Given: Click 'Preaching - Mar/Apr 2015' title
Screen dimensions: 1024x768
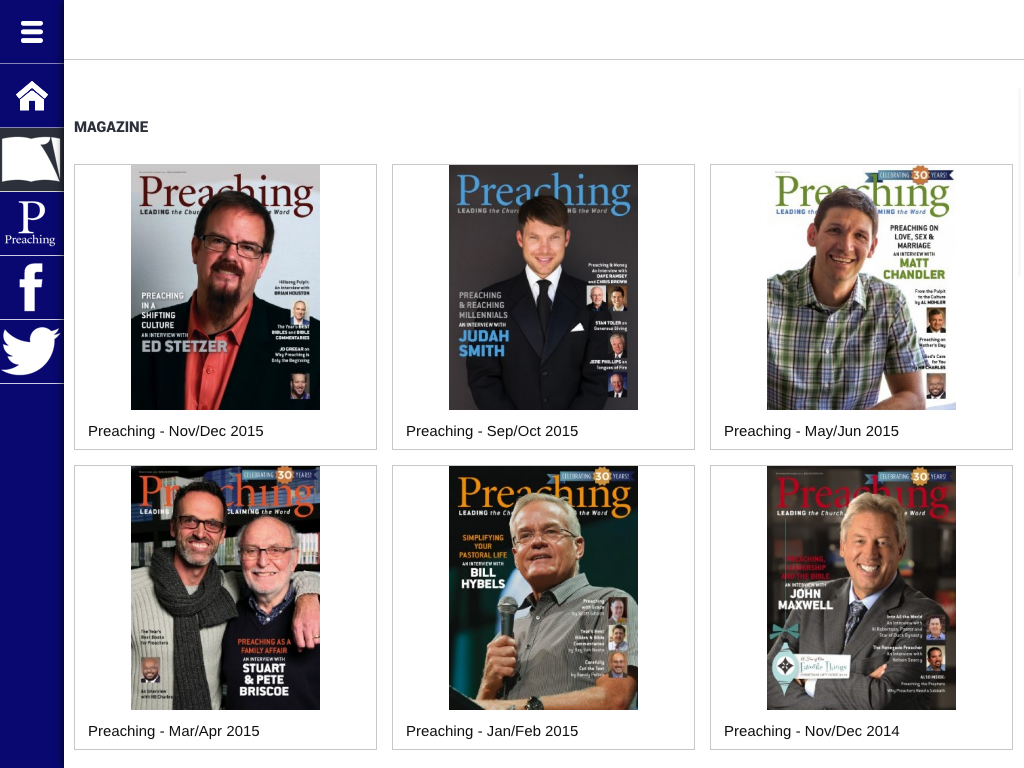Looking at the screenshot, I should tap(174, 731).
